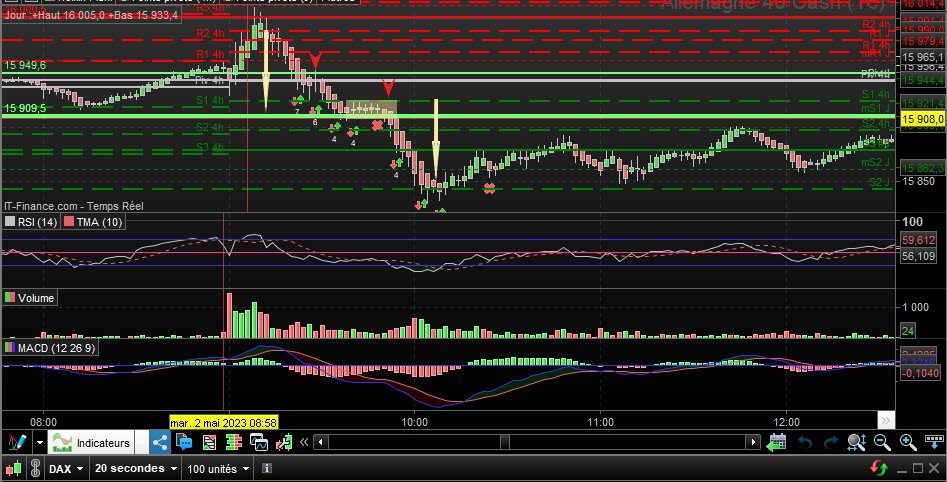Open the 20 secondes timeframe dropdown
This screenshot has height=482, width=947.
click(135, 469)
